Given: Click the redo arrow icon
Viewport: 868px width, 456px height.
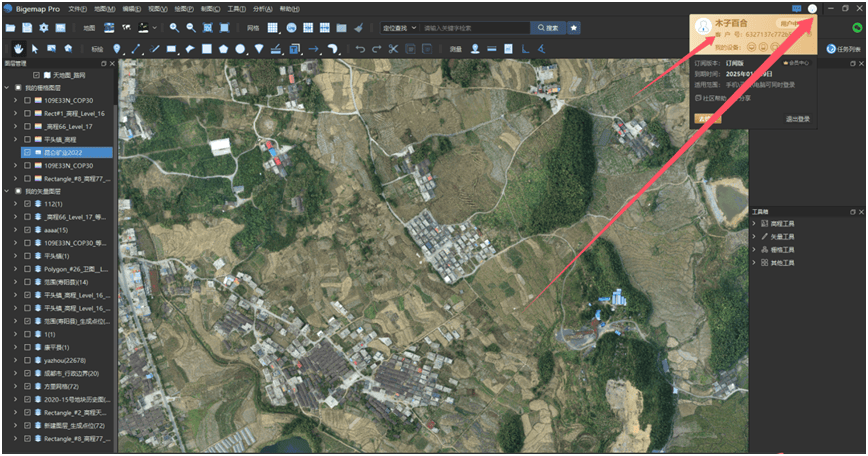Looking at the screenshot, I should pos(377,49).
